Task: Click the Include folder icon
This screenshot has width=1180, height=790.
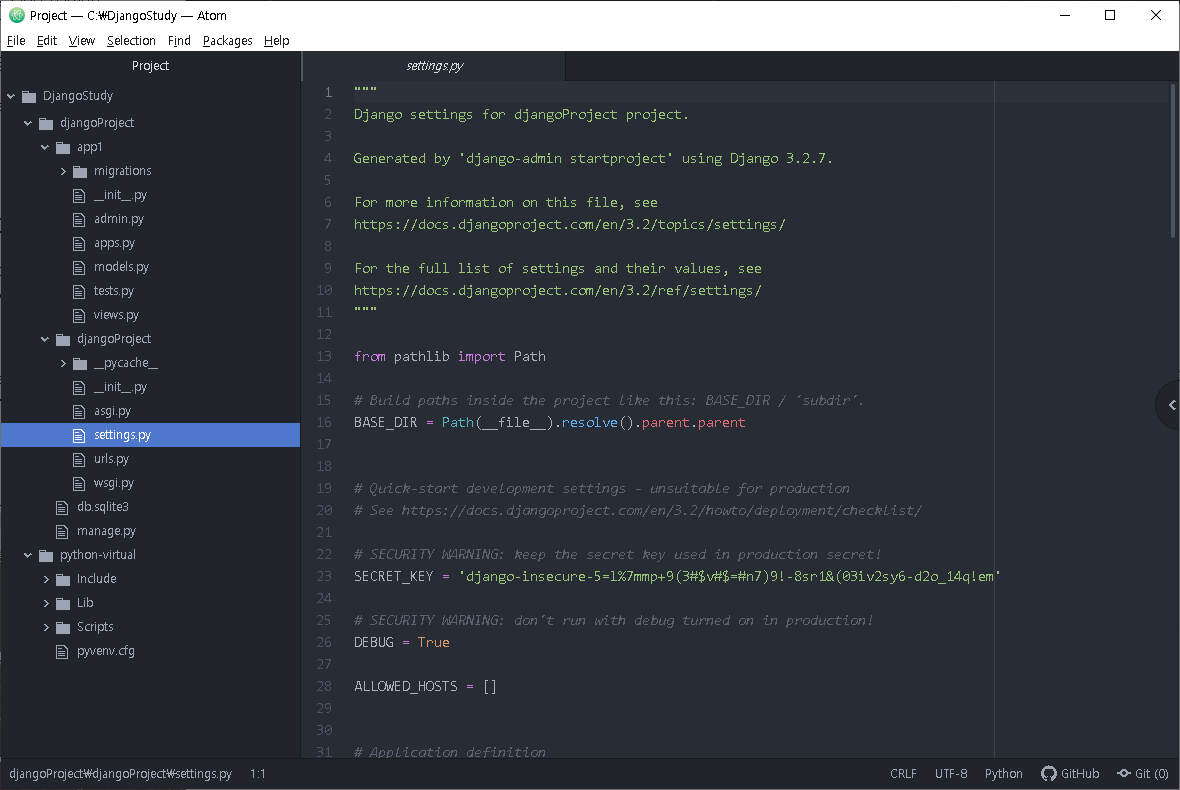Action: (x=63, y=579)
